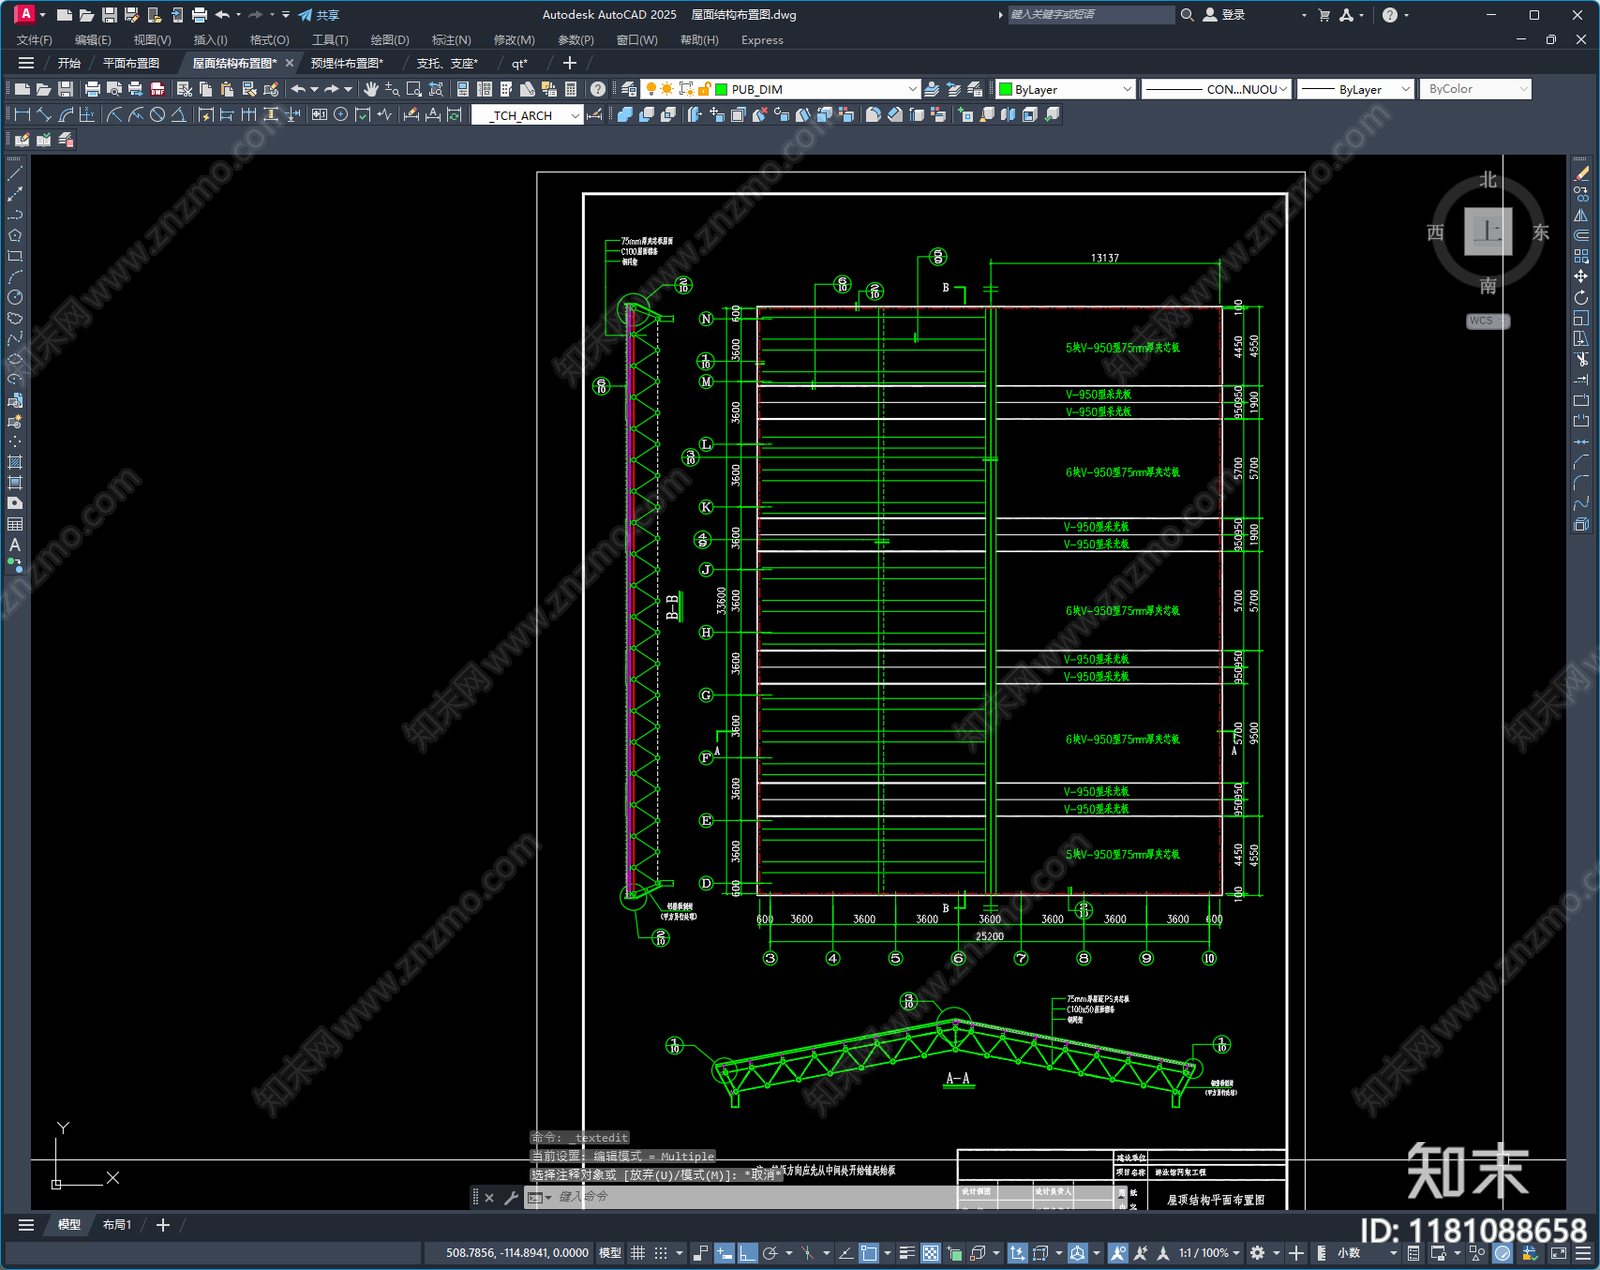Click the Erase tool in right toolbar
Screen dimensions: 1600x1270
(x=1581, y=174)
